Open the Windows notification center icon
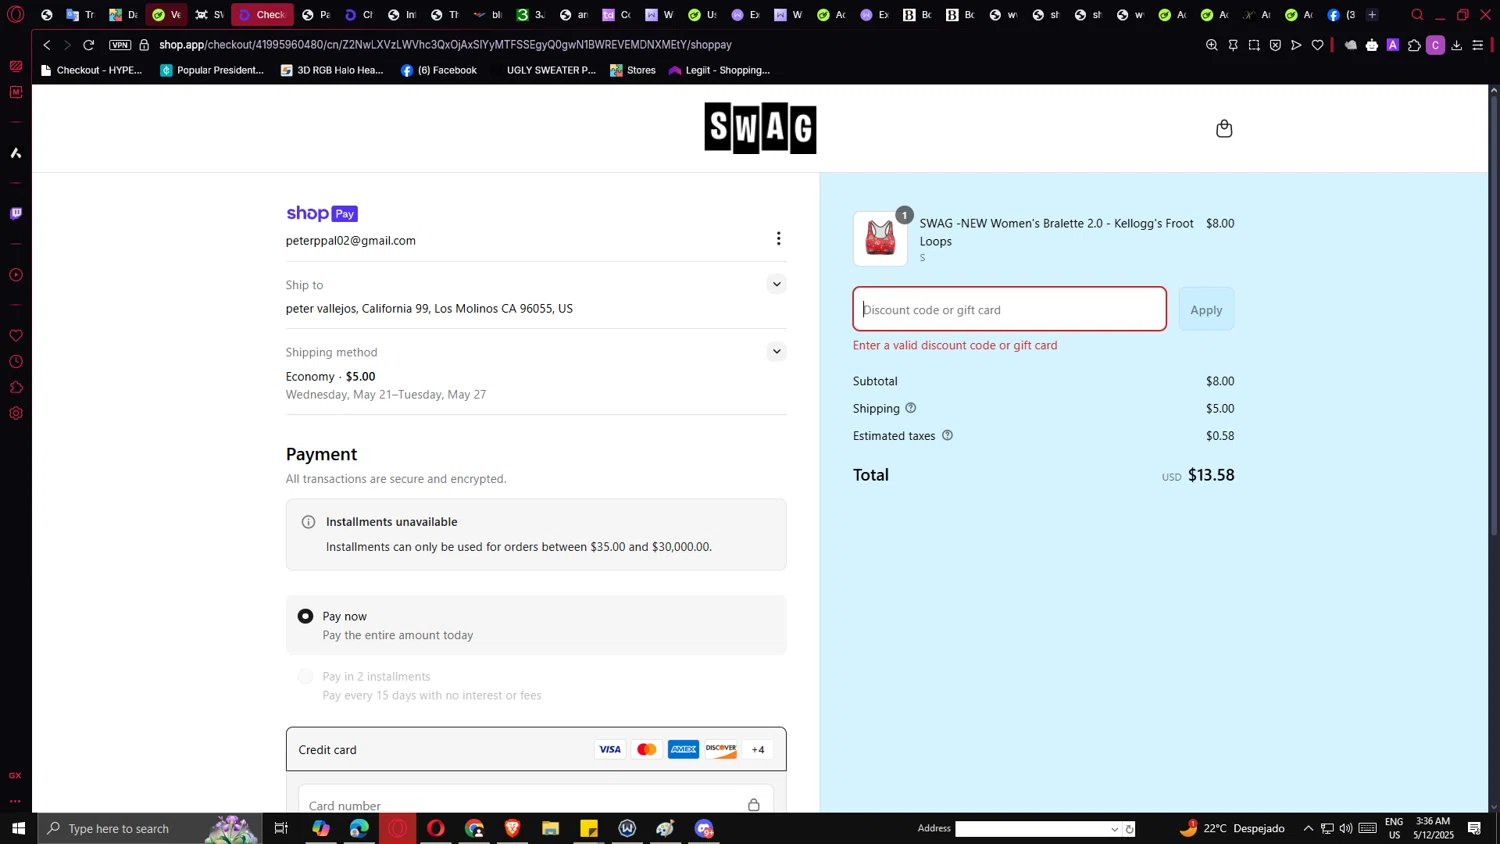The height and width of the screenshot is (844, 1500). coord(1475,828)
